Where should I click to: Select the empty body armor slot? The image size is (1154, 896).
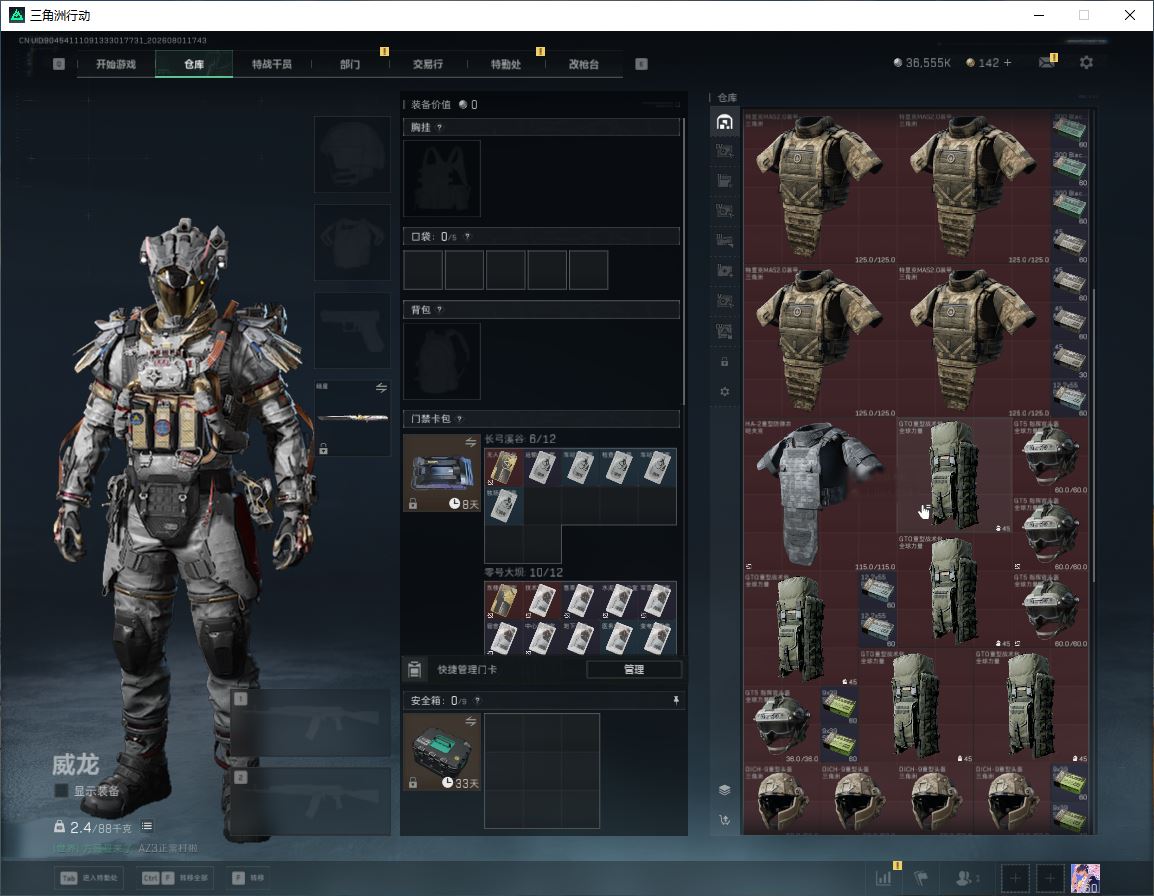[353, 242]
